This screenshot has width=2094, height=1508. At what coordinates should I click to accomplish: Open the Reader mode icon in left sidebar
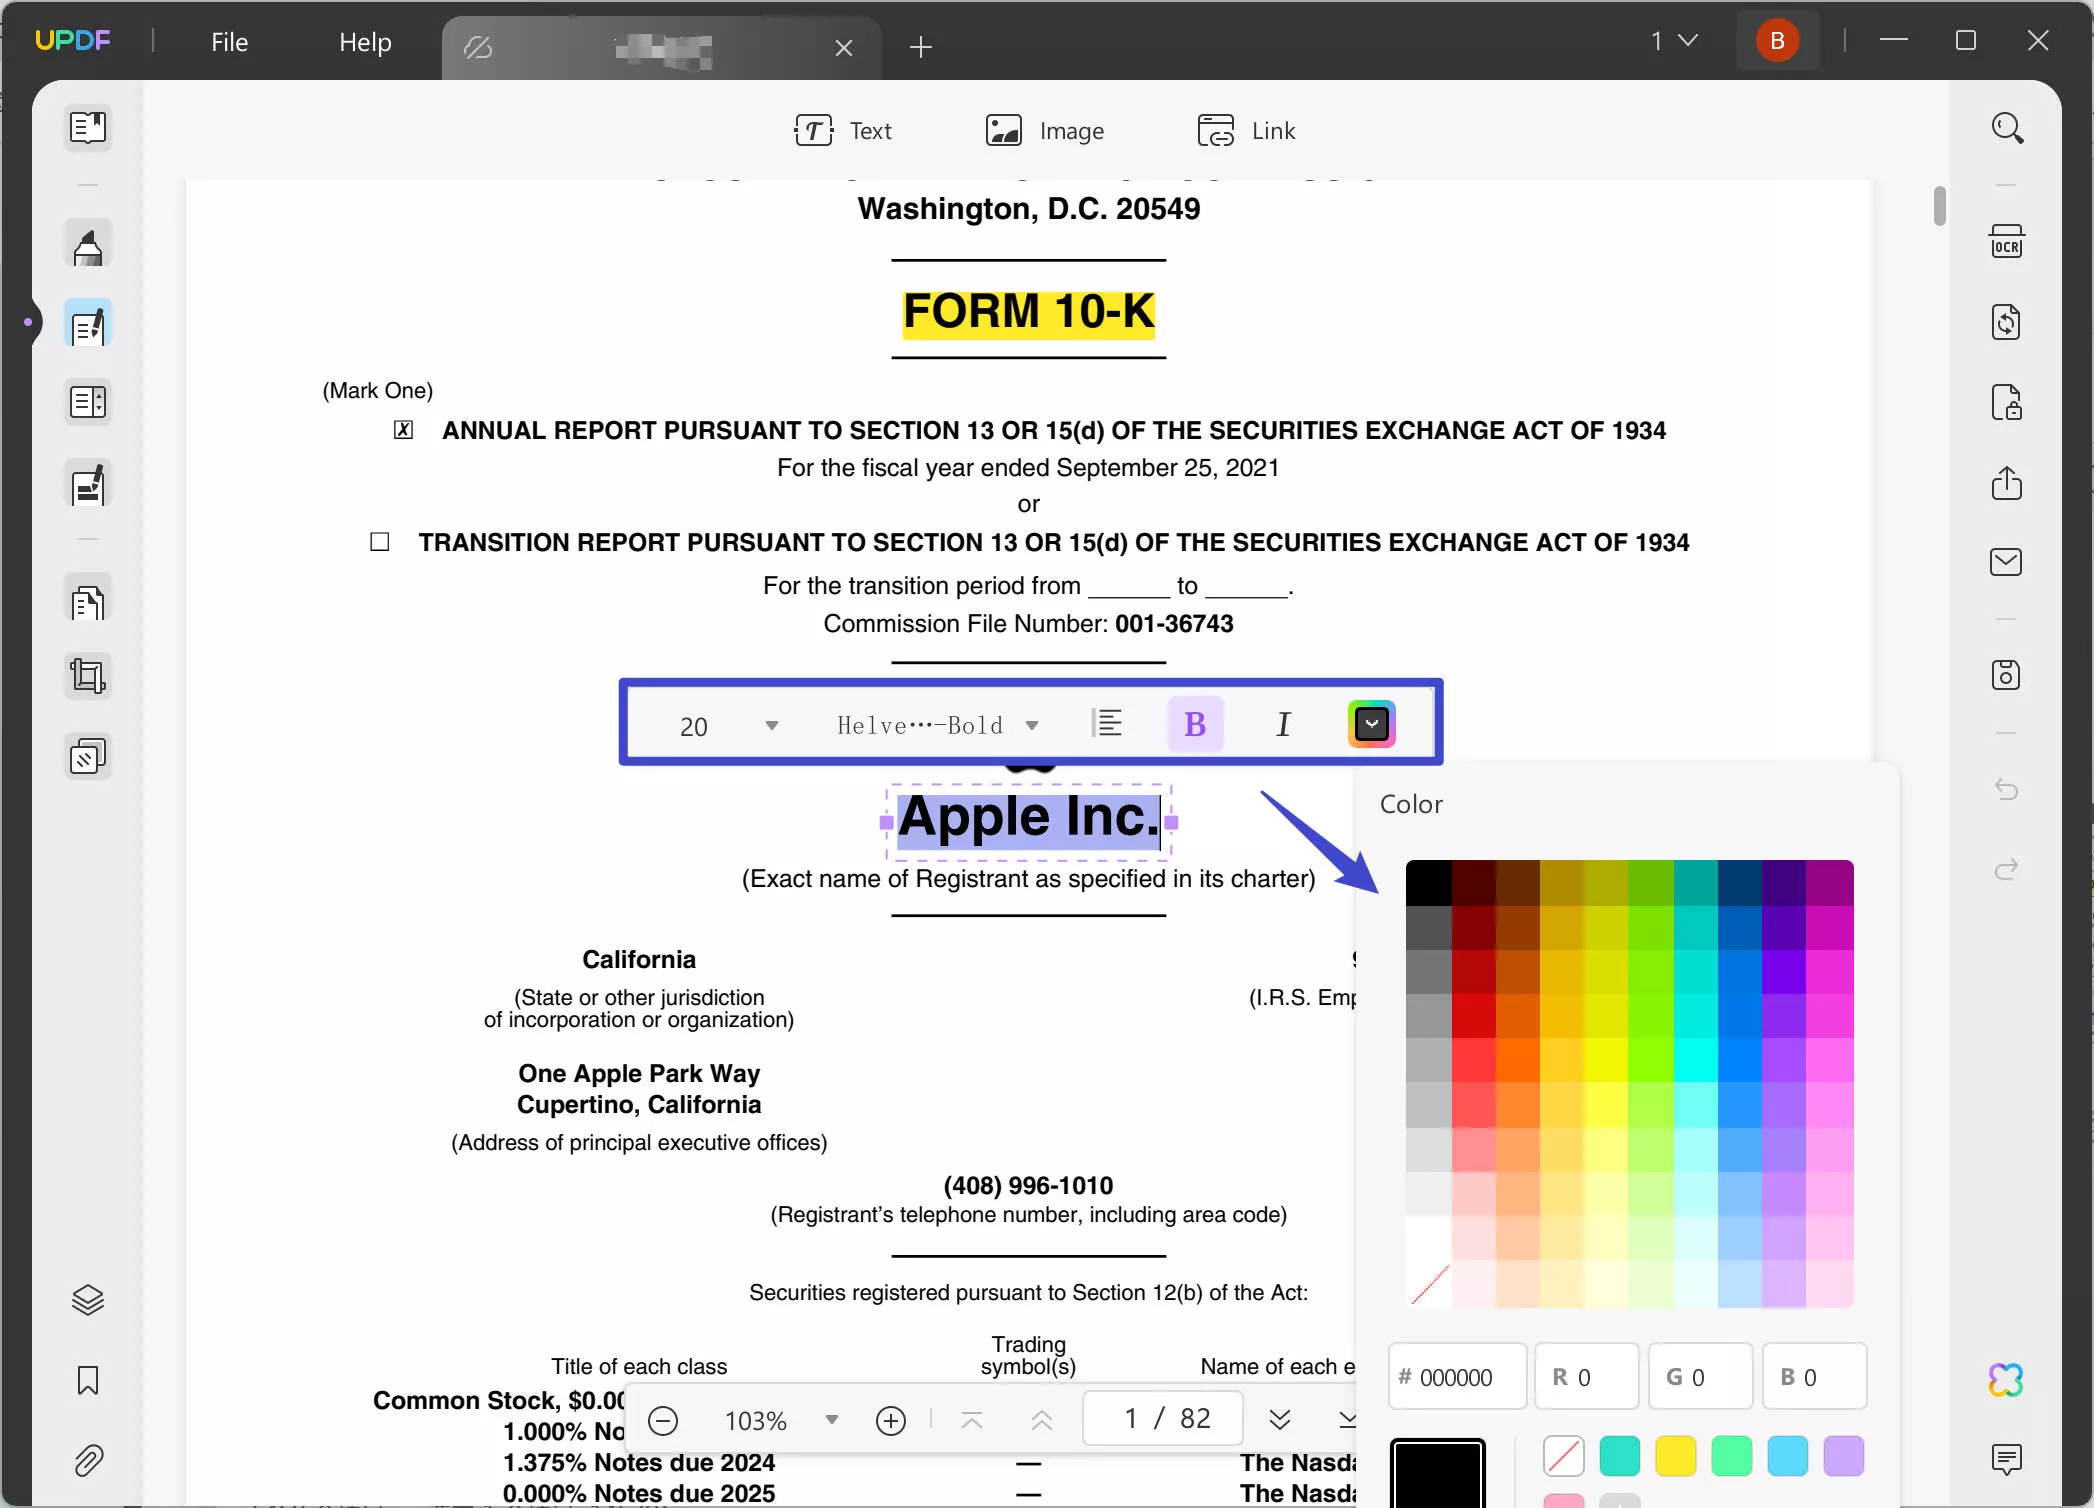pos(88,128)
